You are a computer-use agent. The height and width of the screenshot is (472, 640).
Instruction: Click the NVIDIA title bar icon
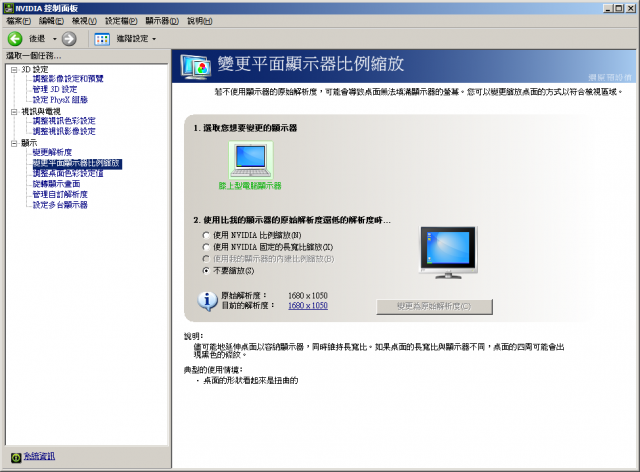click(8, 8)
